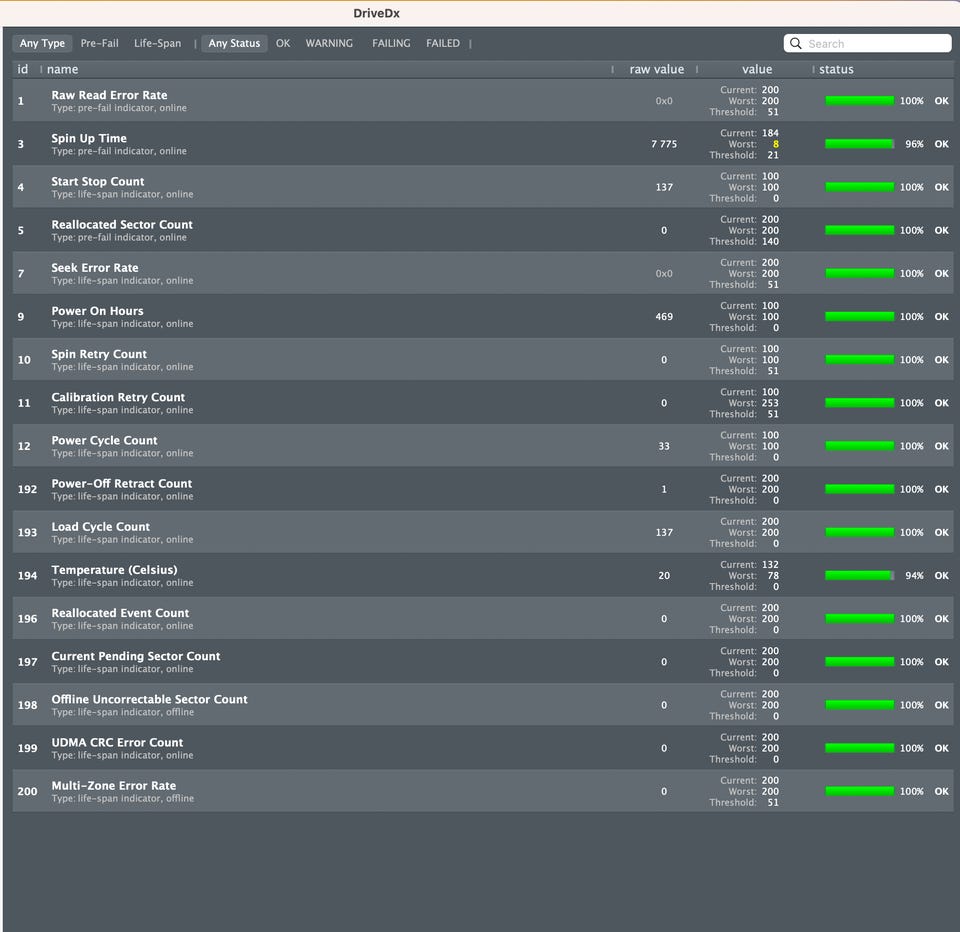
Task: Filter by Pre-Fail indicator type
Action: 100,43
